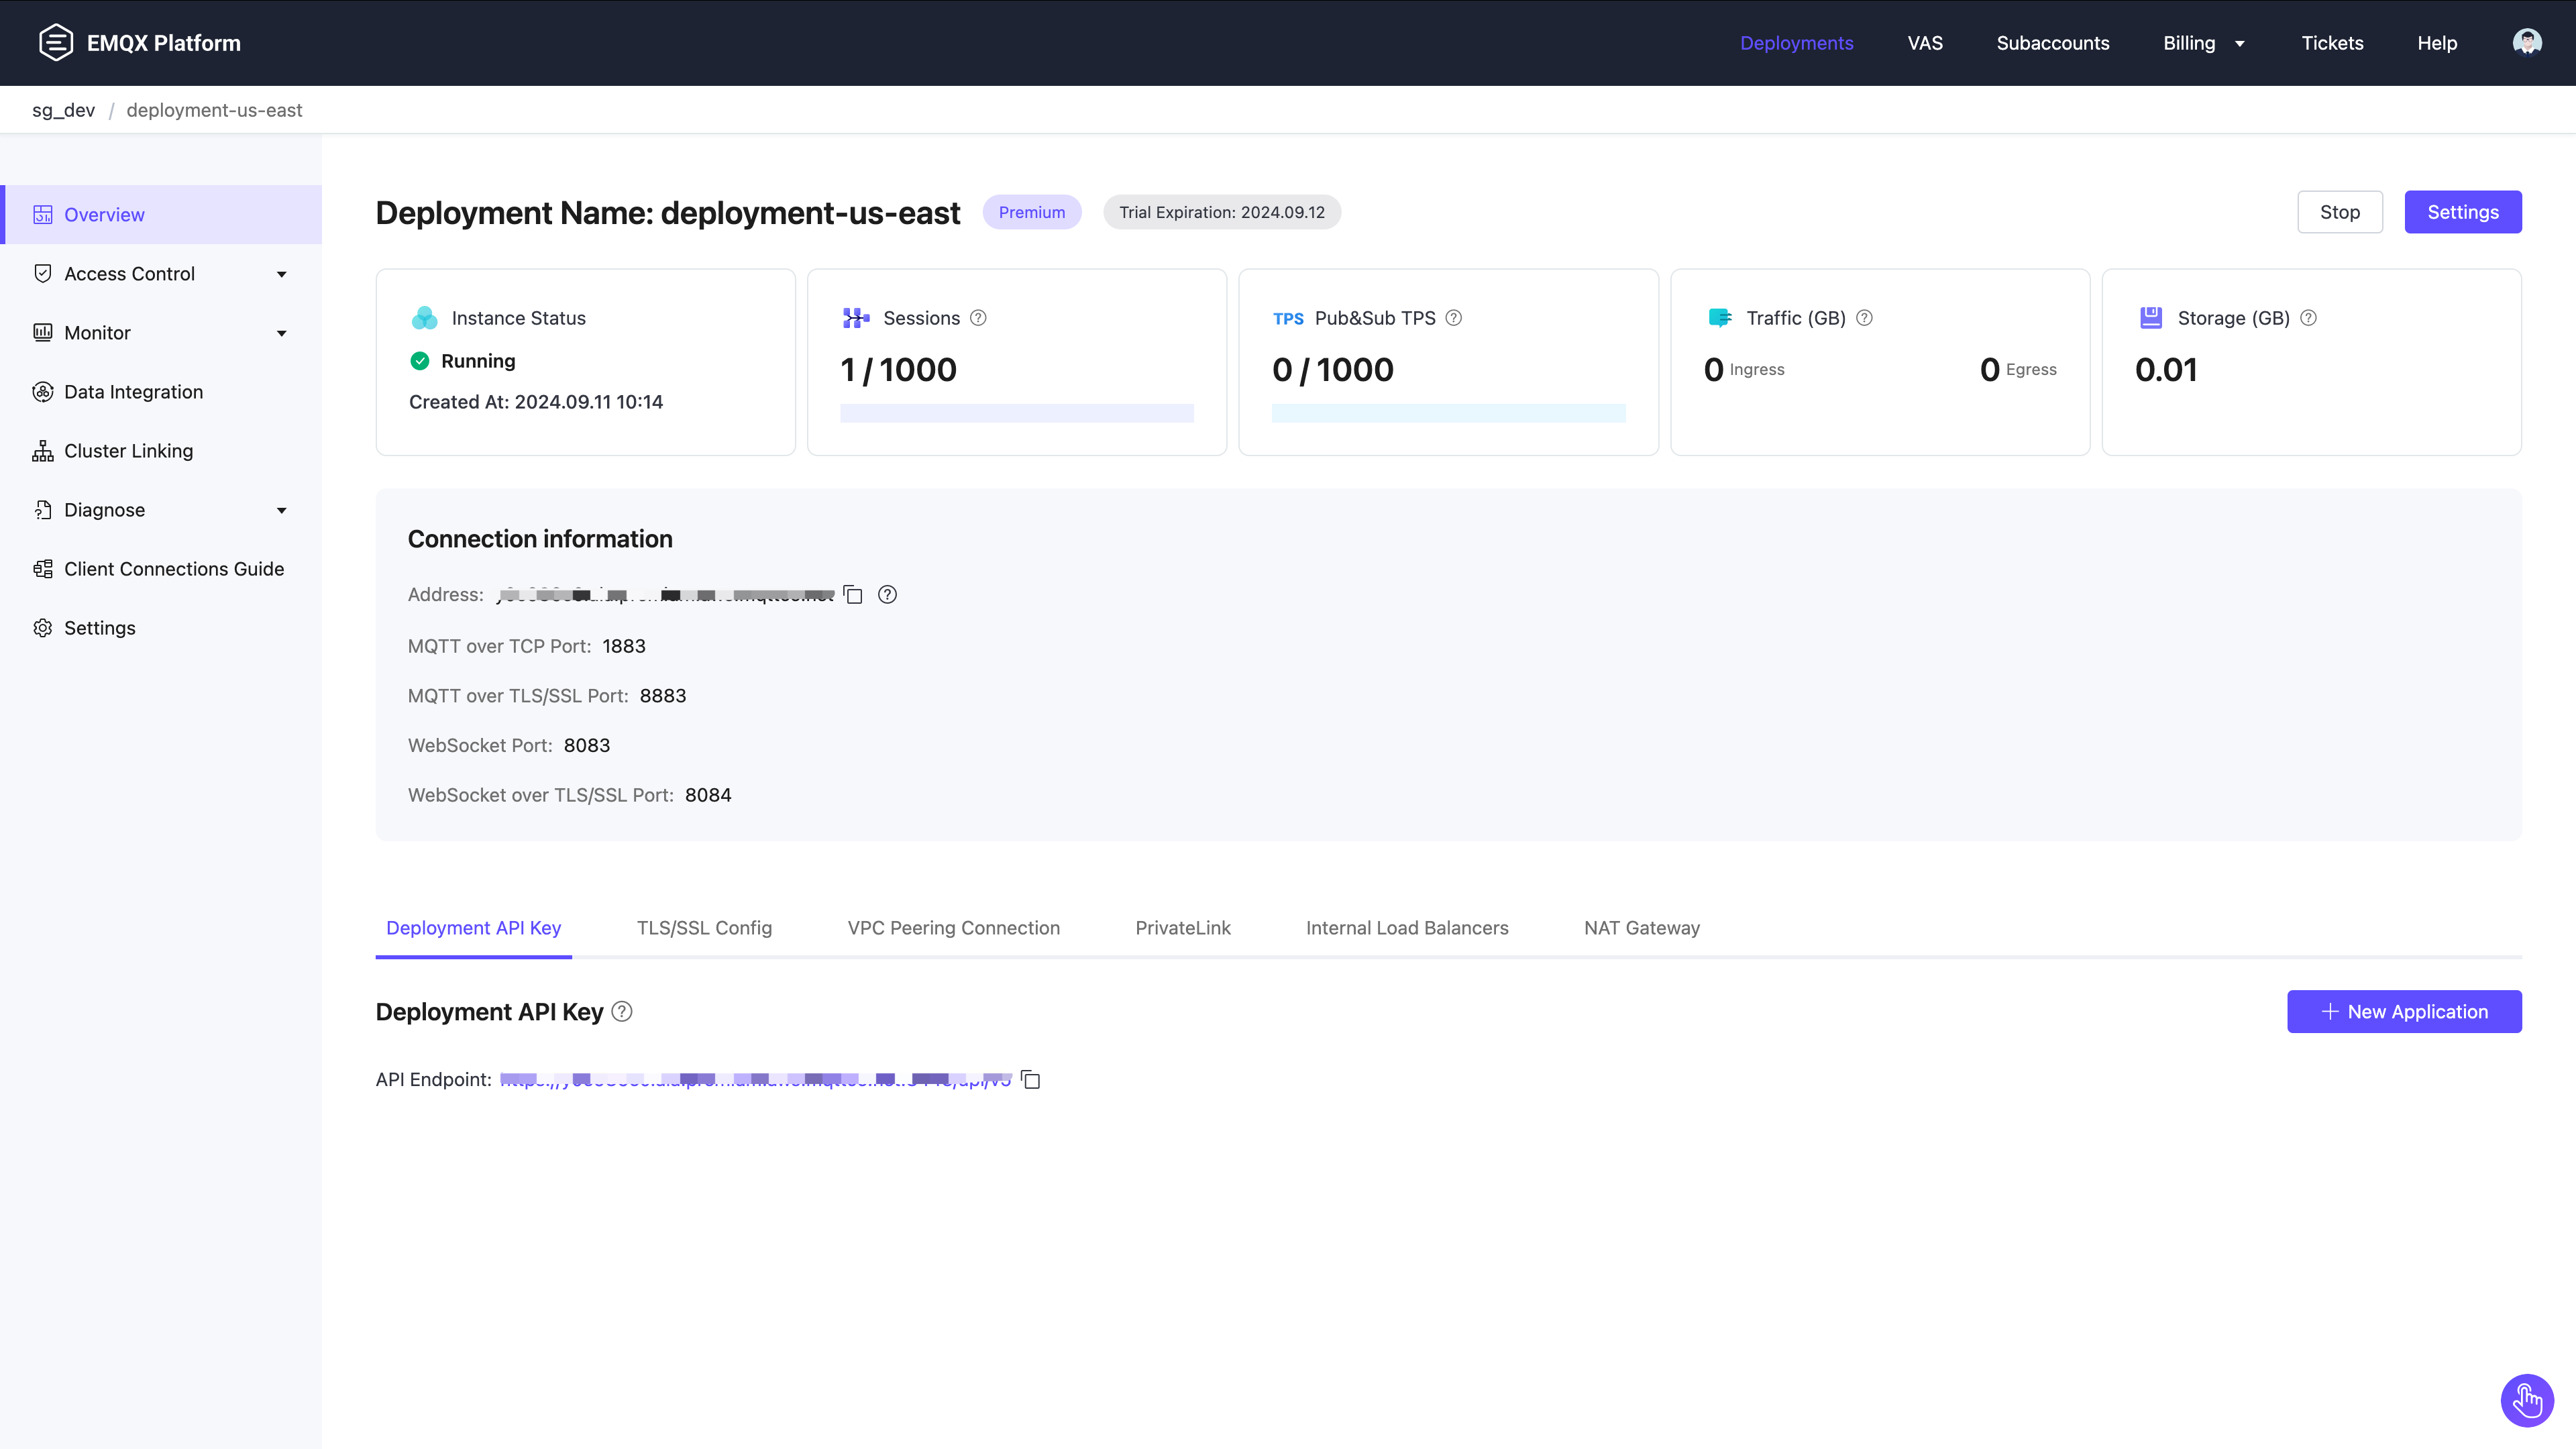Click the Storage card icon
2576x1449 pixels.
(x=2151, y=318)
